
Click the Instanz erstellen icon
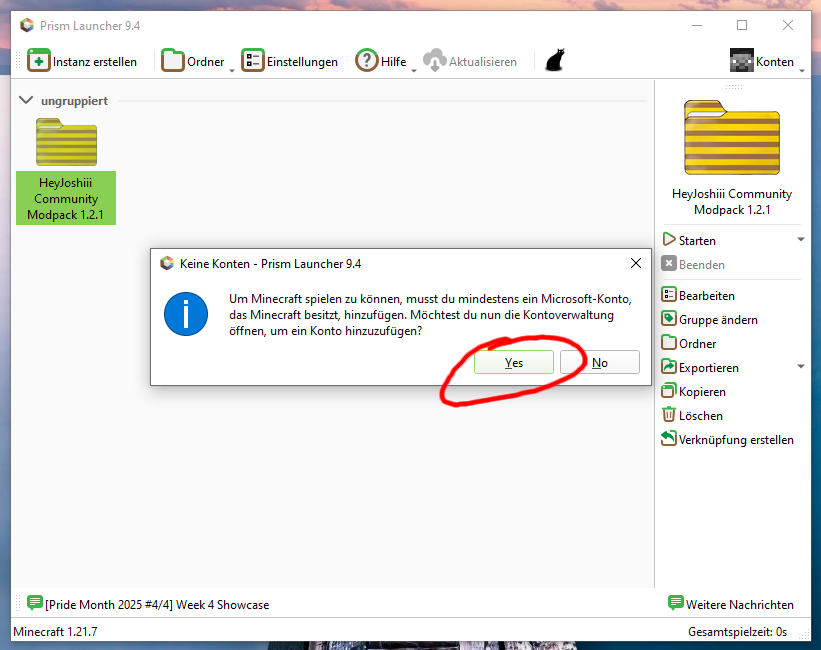pyautogui.click(x=39, y=61)
